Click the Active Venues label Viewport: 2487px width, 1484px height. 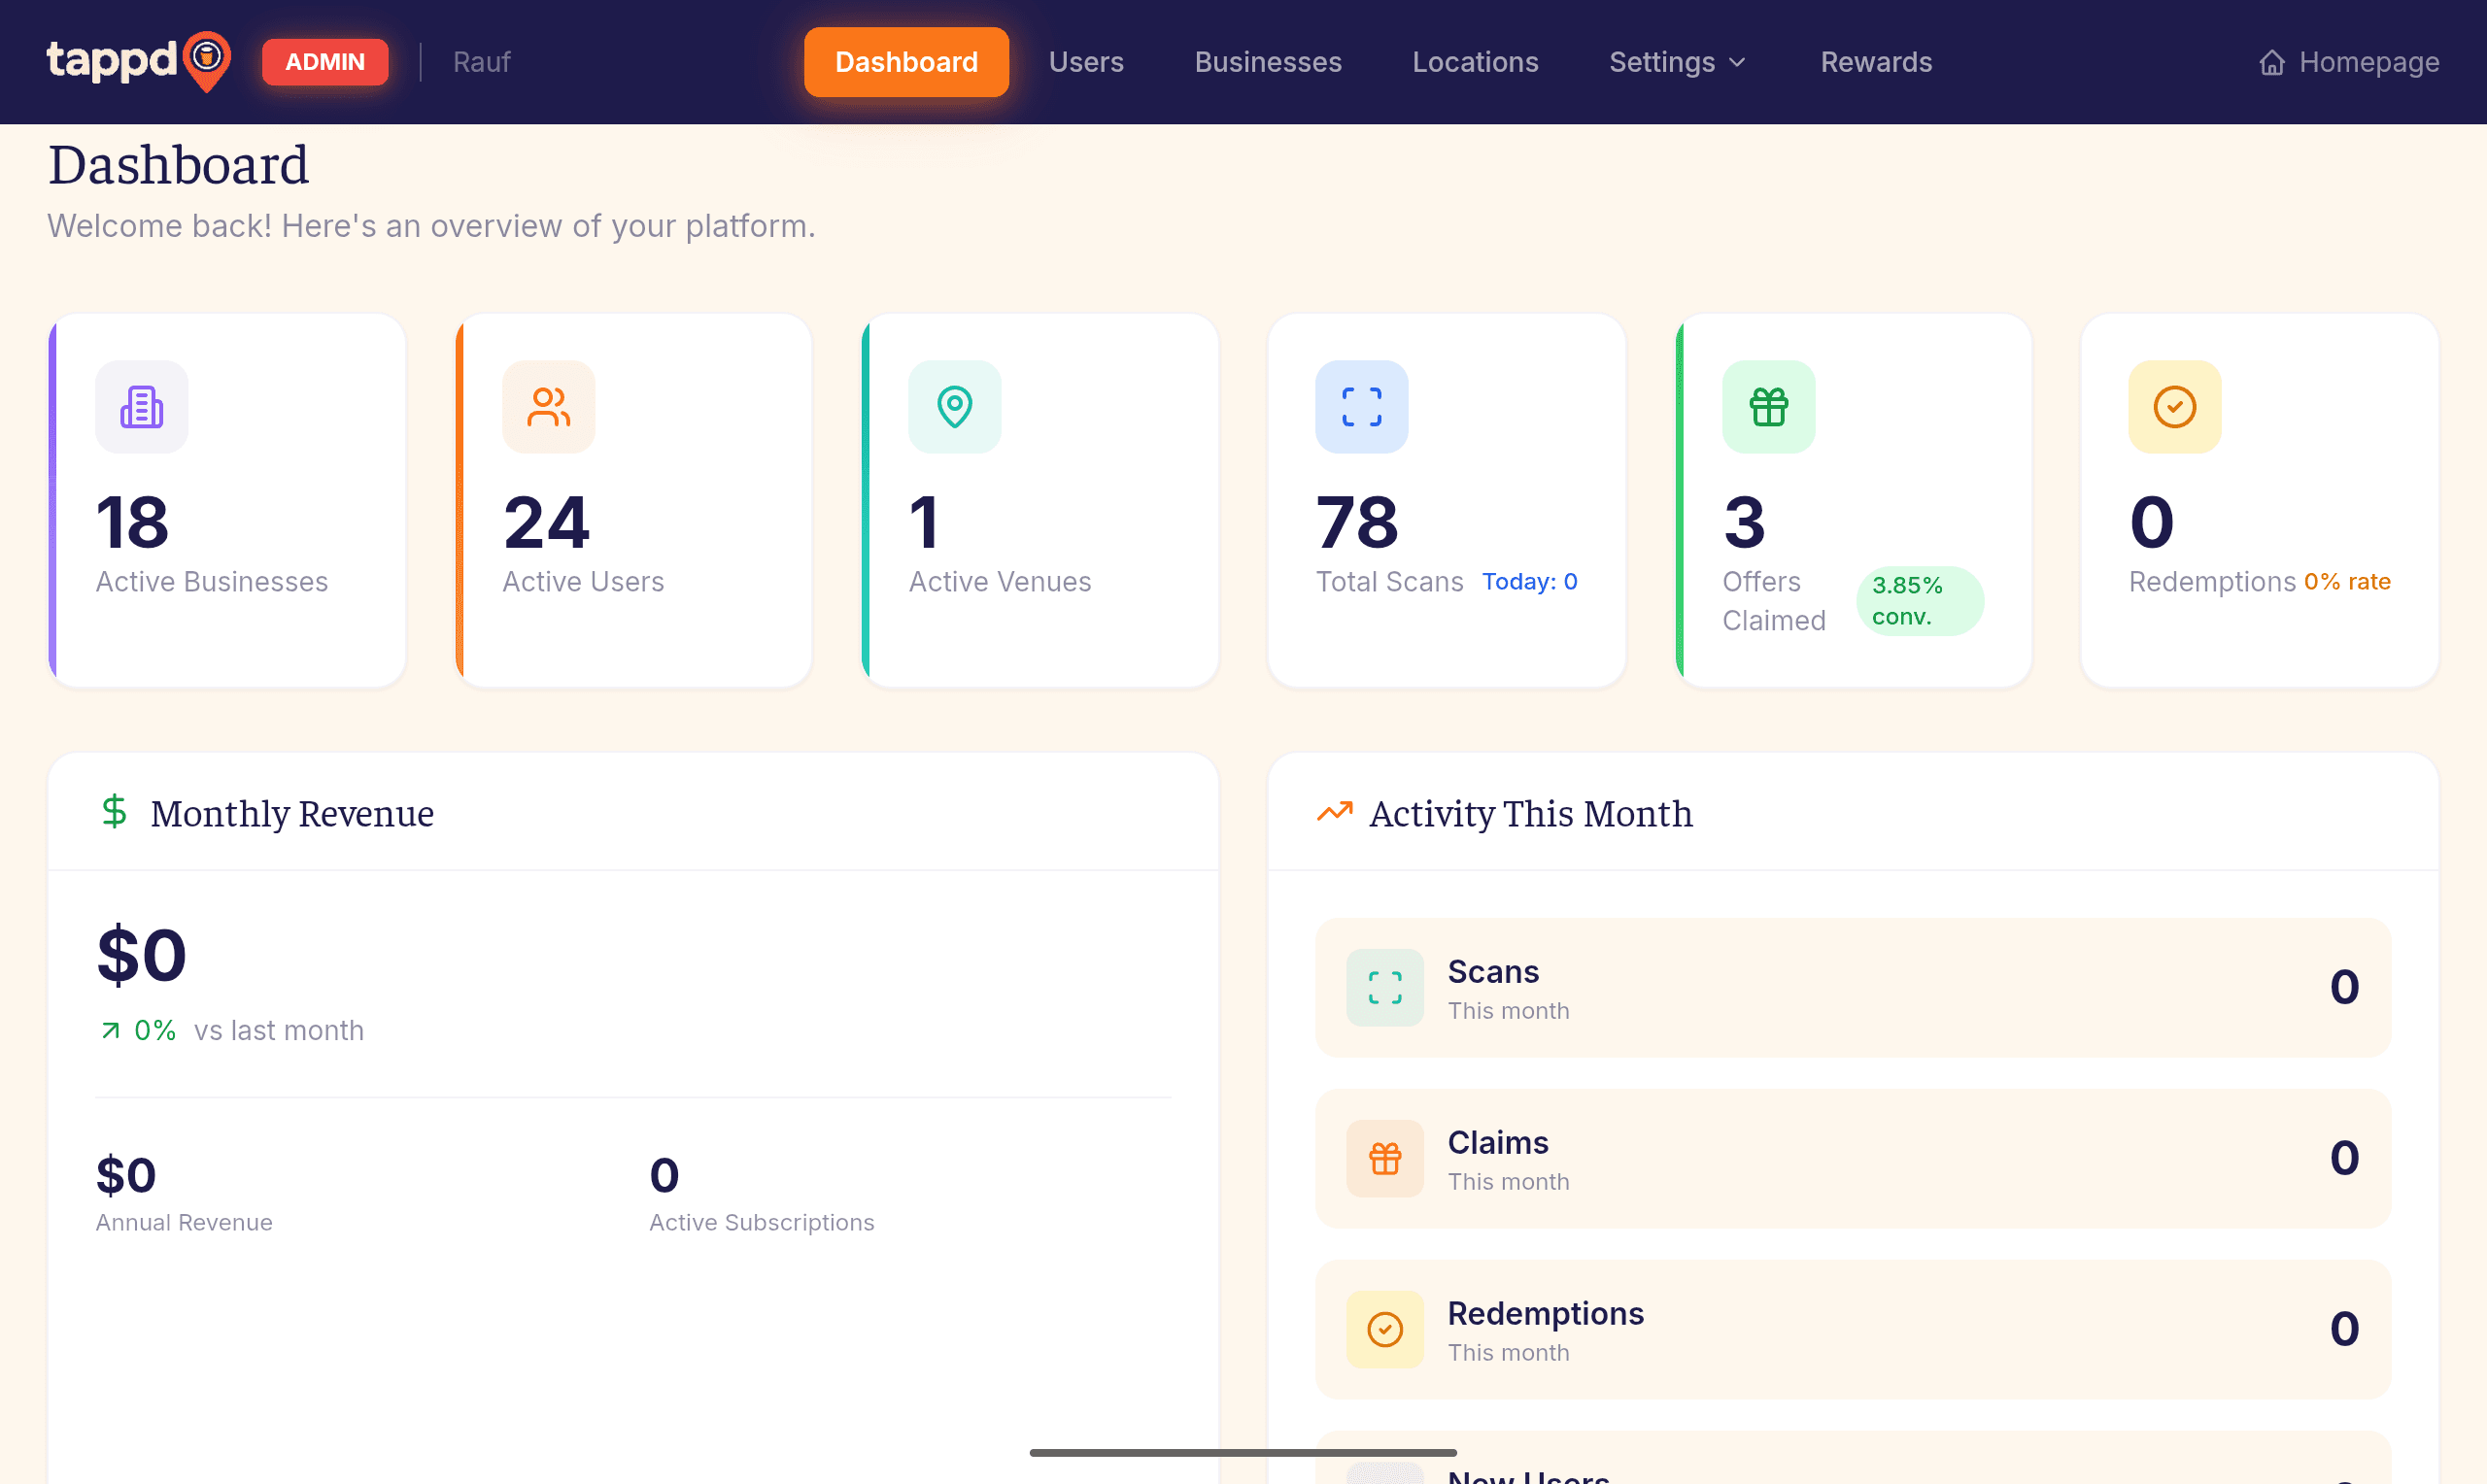pos(1000,582)
